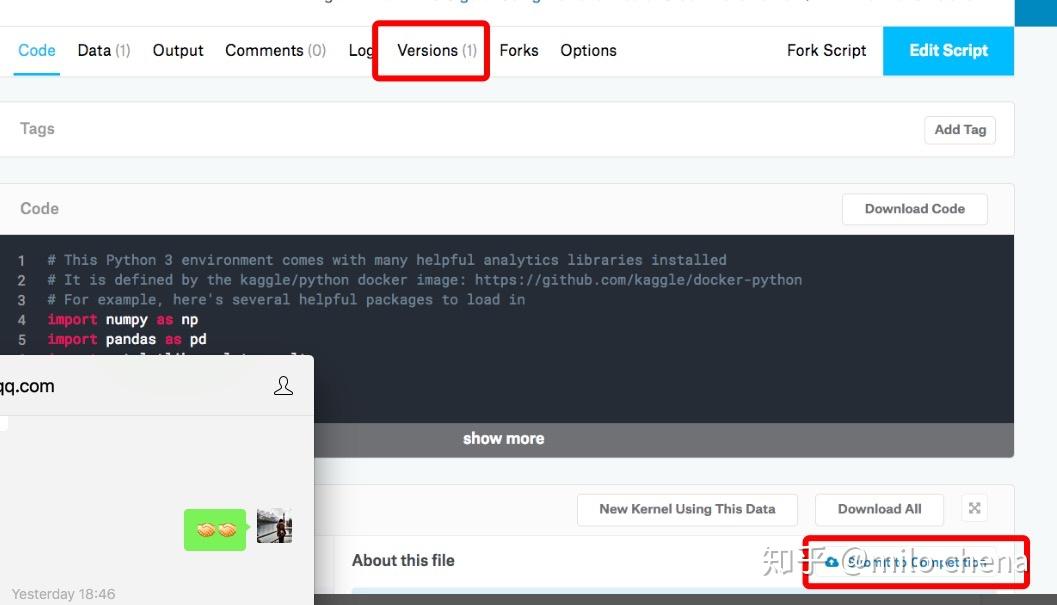Click New Kernel Using This Data
The width and height of the screenshot is (1057, 605).
[687, 509]
